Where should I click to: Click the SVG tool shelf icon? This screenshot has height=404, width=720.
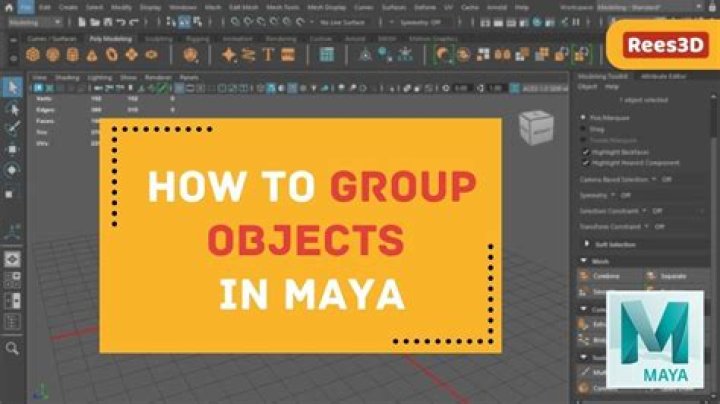click(288, 55)
